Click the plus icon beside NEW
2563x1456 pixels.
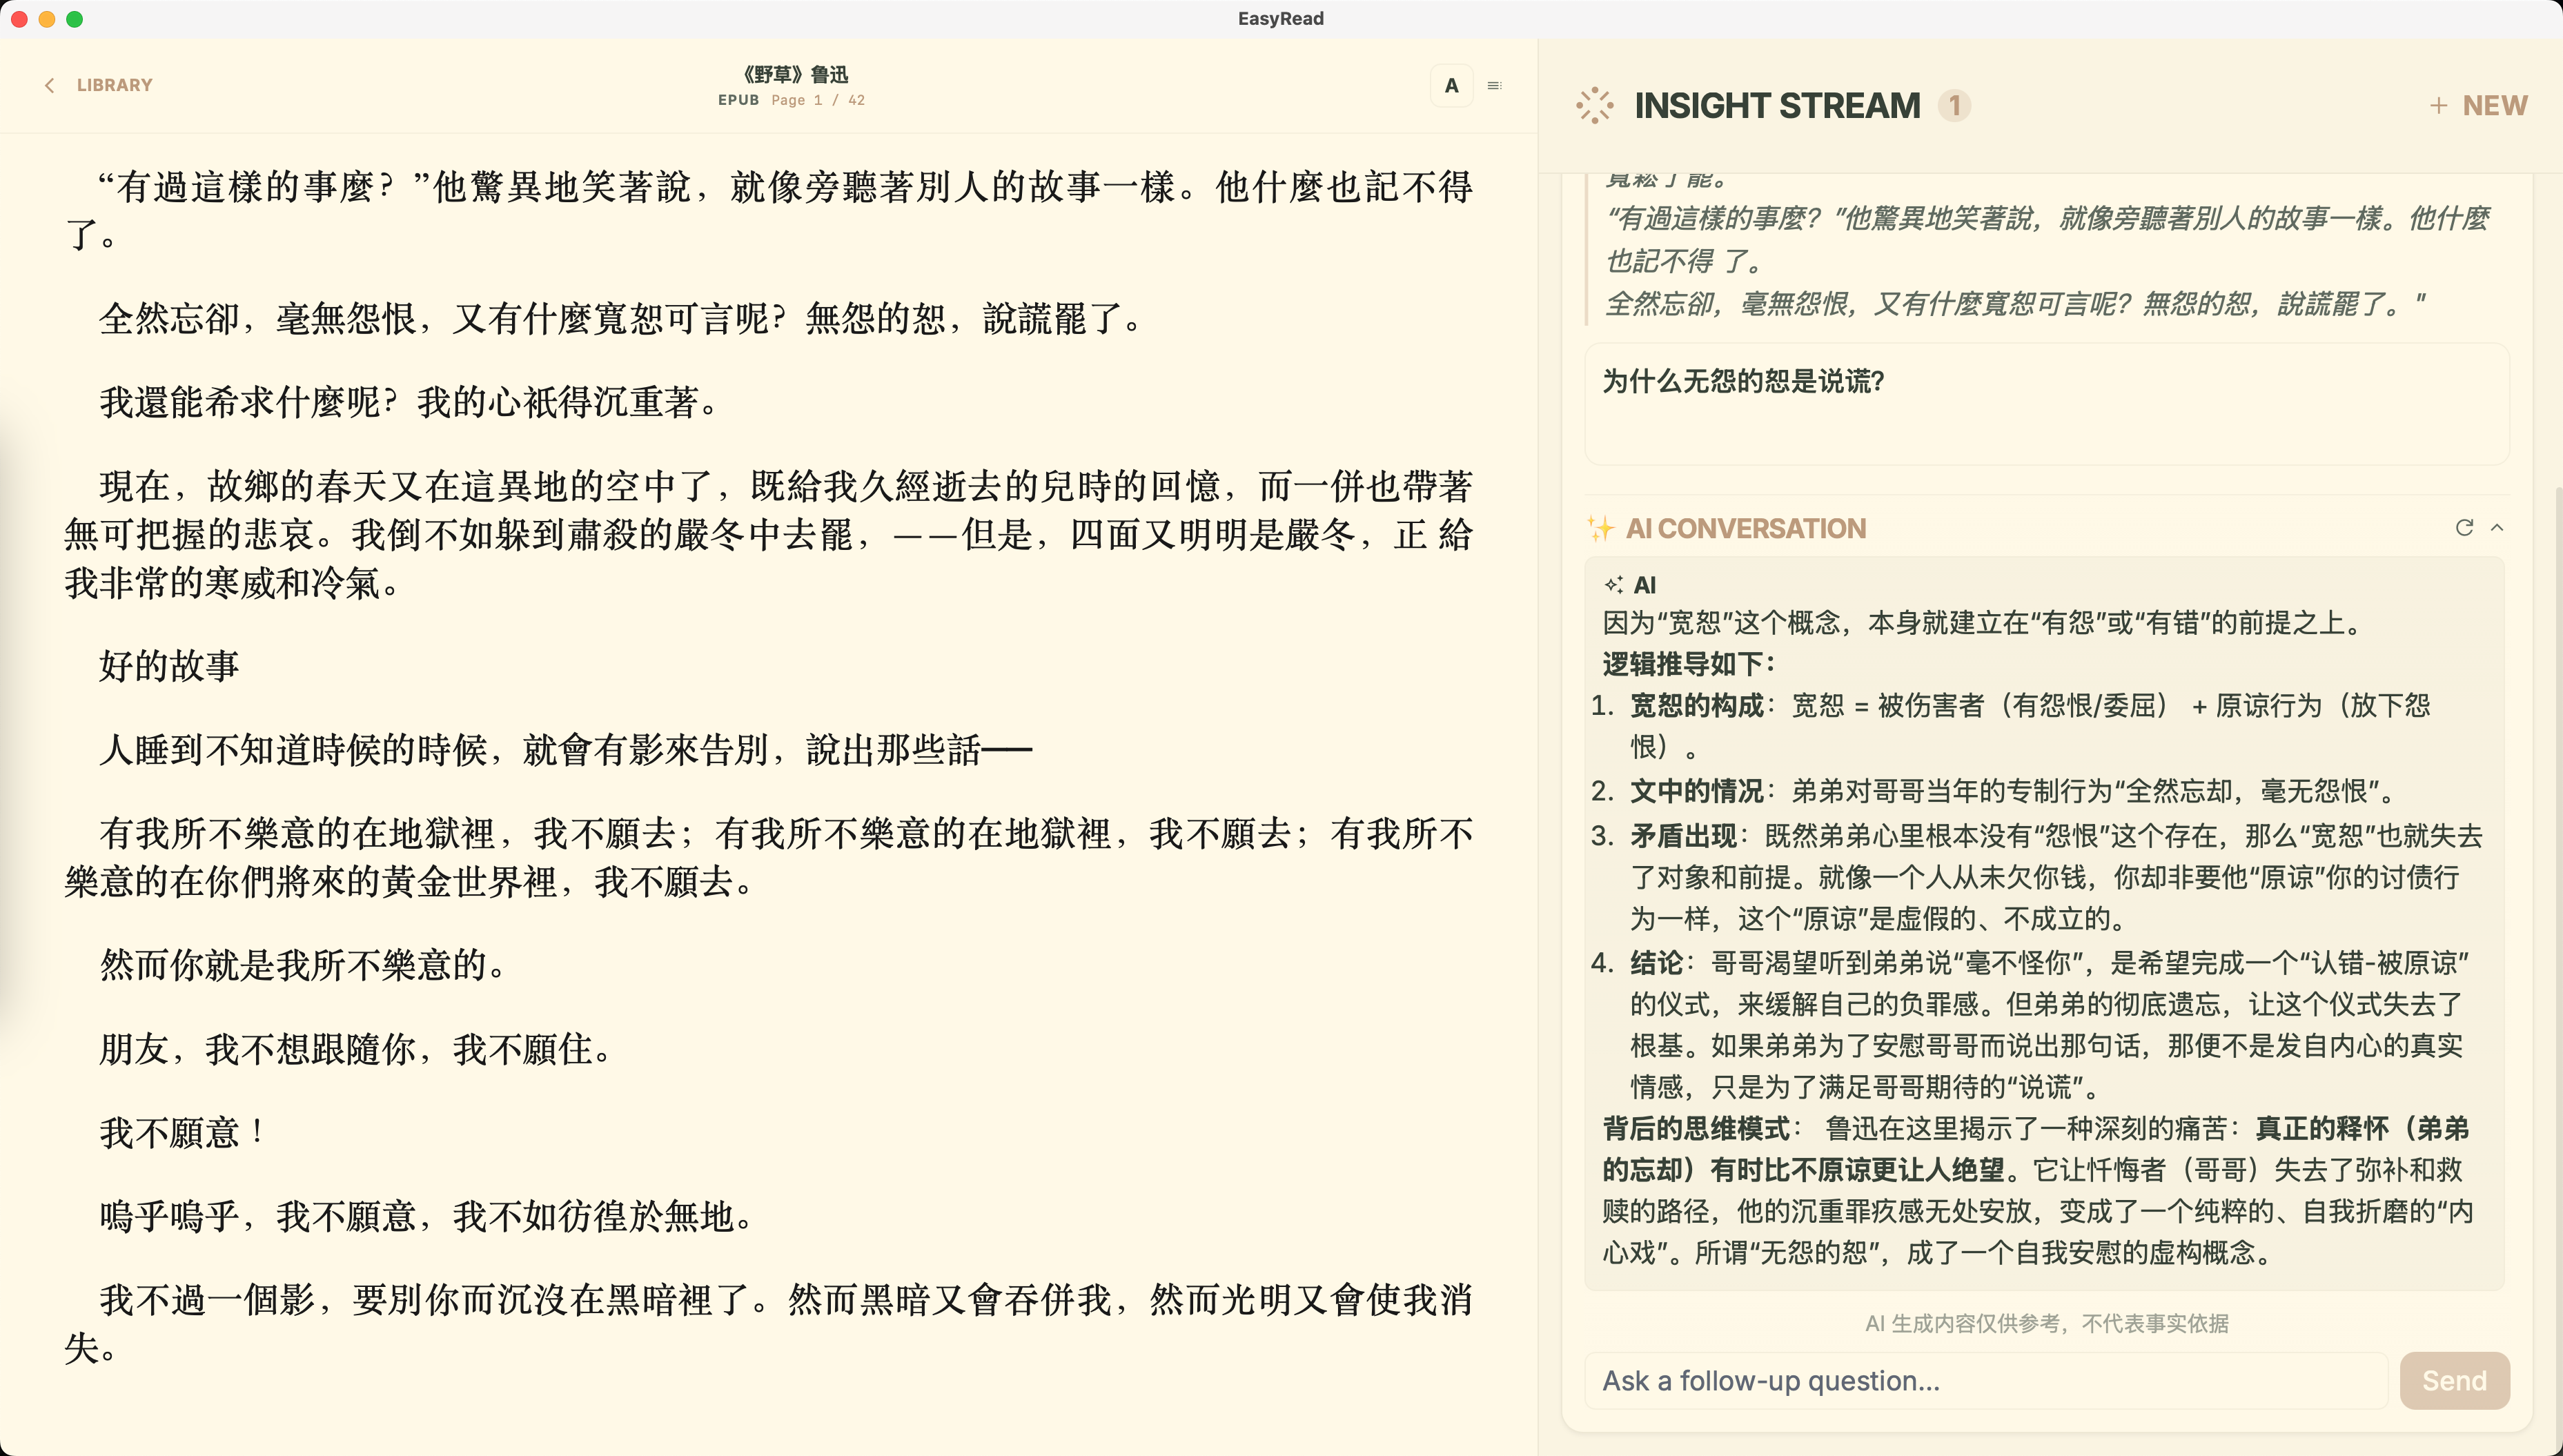point(2438,105)
